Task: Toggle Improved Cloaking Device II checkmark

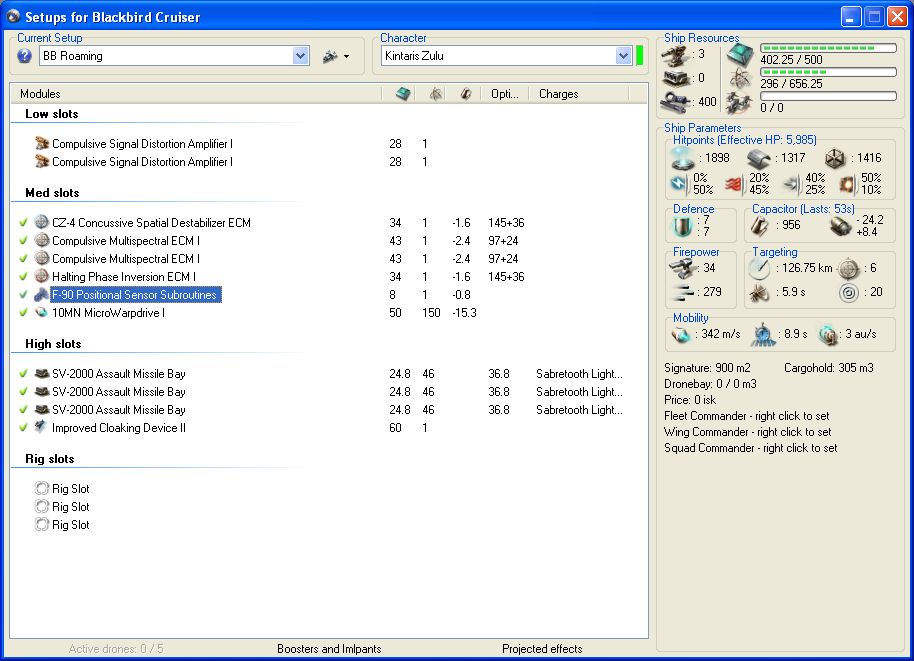Action: click(x=23, y=428)
